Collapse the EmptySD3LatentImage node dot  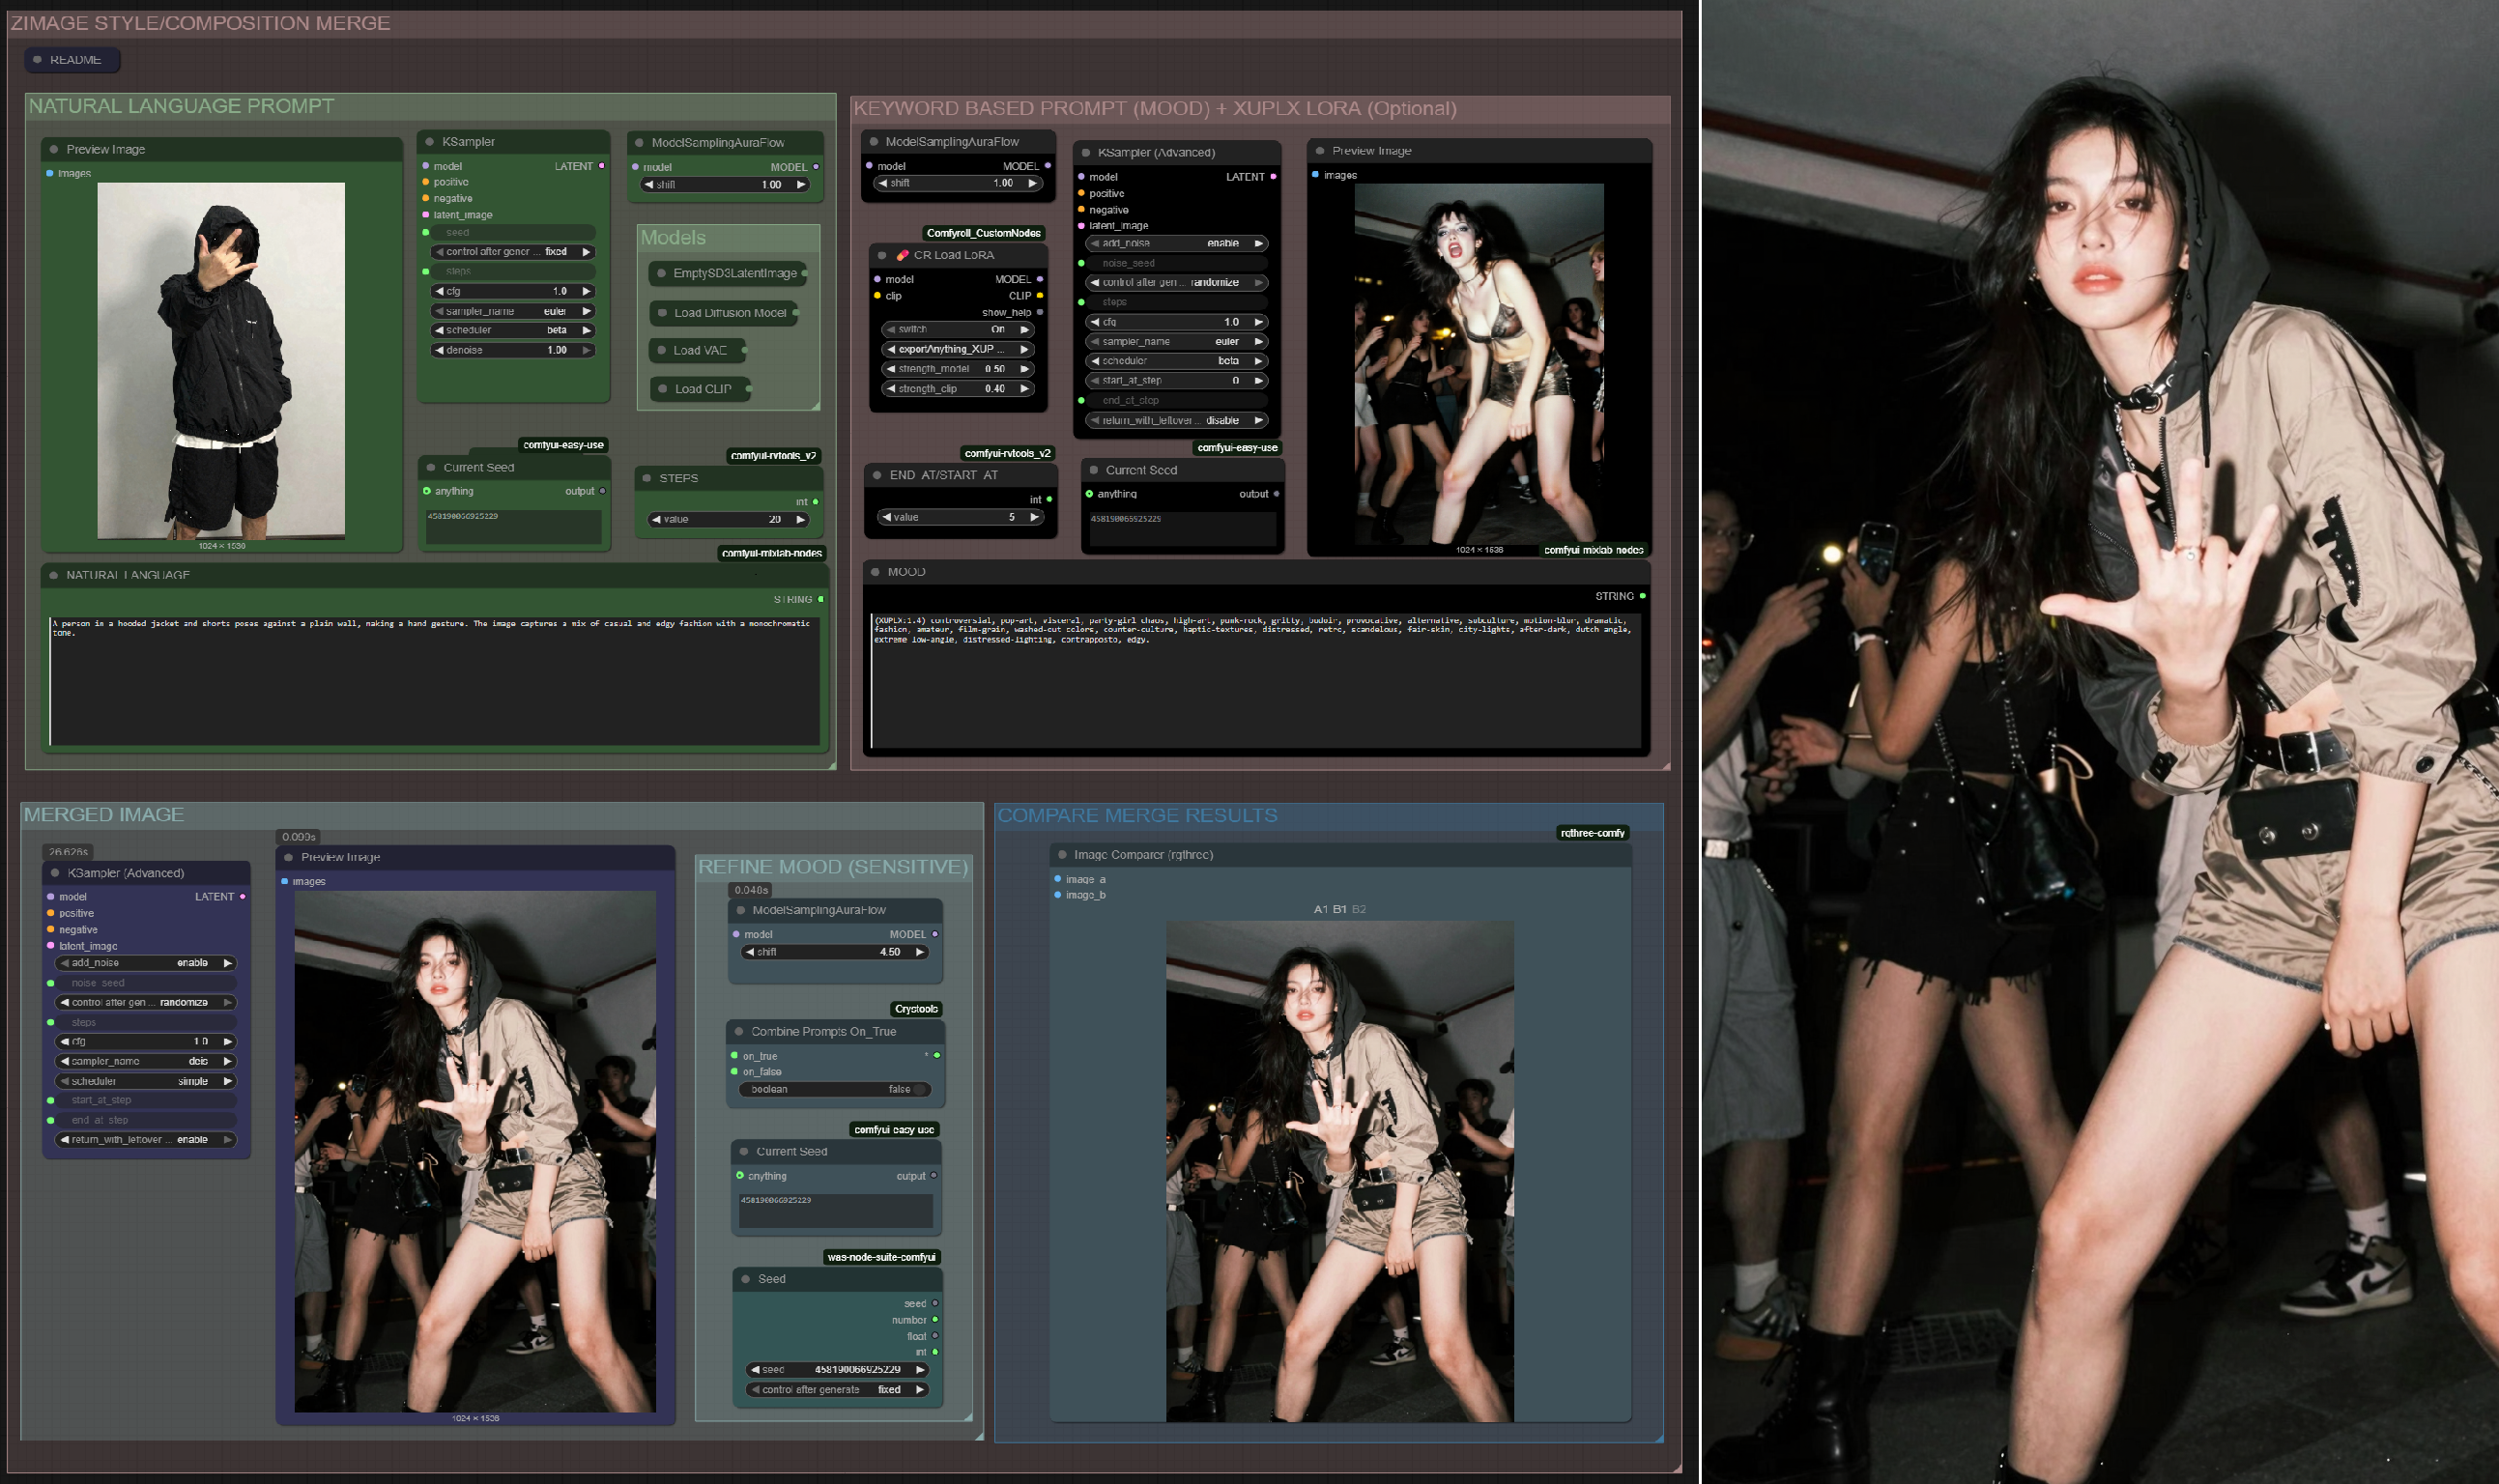pyautogui.click(x=661, y=273)
